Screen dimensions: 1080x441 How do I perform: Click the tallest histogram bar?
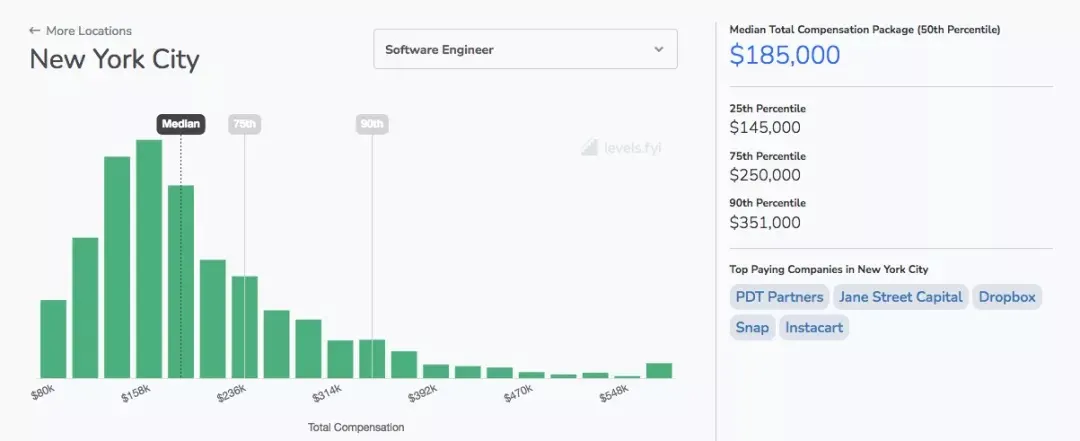coord(149,258)
